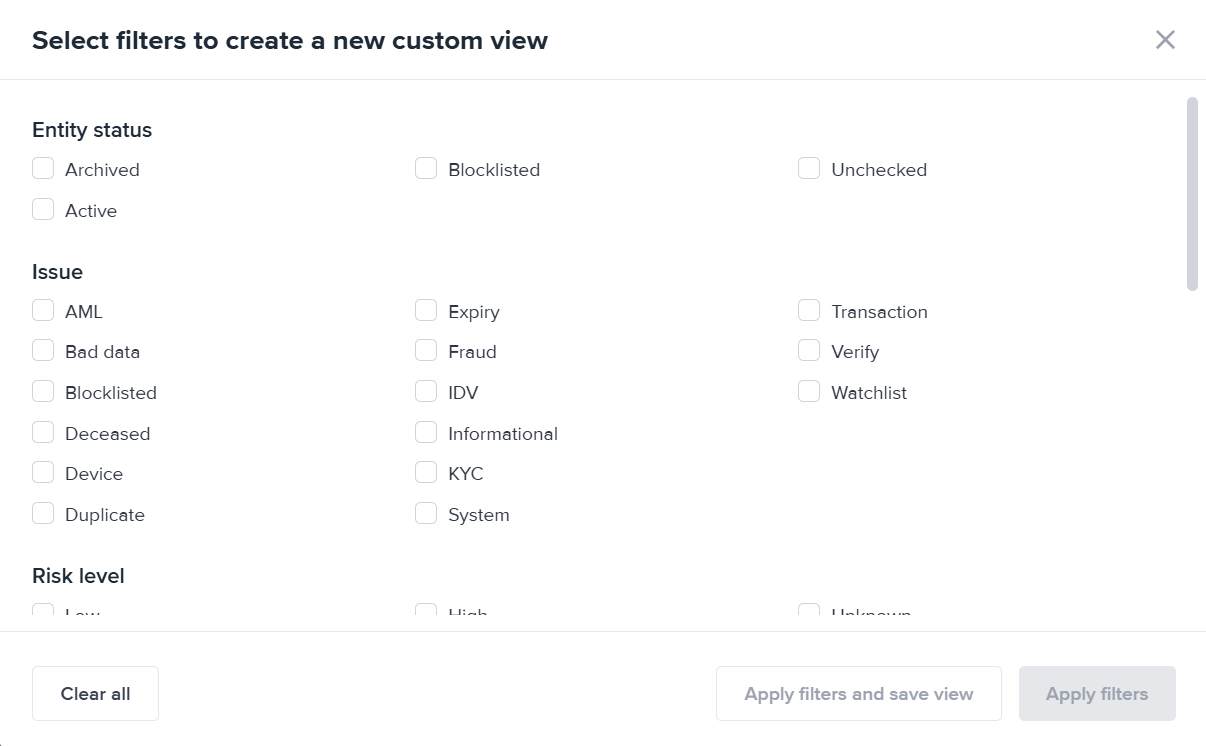Tick the Bad data issue box
The image size is (1206, 746).
pos(43,351)
